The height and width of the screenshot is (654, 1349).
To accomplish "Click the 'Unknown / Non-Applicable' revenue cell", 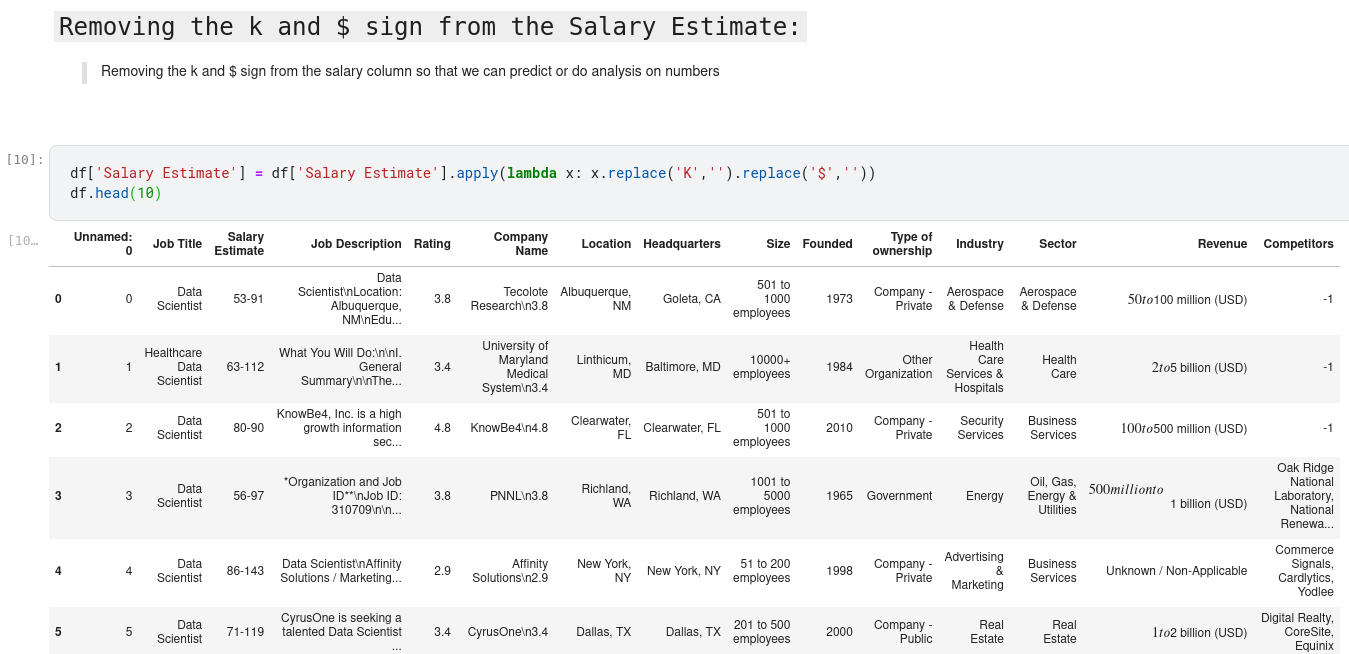I will 1176,571.
